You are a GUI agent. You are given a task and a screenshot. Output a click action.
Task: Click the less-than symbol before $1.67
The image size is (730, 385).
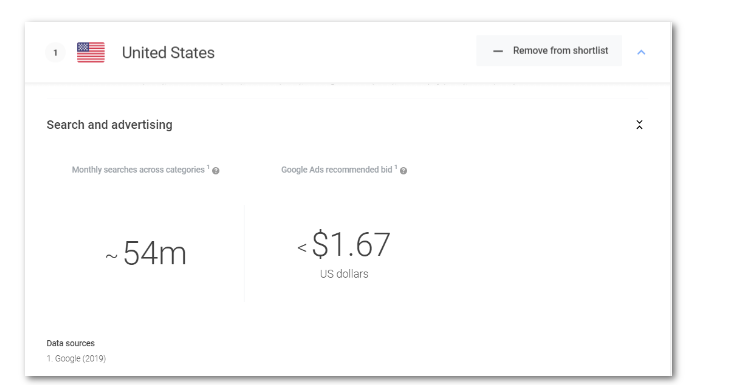pos(302,248)
